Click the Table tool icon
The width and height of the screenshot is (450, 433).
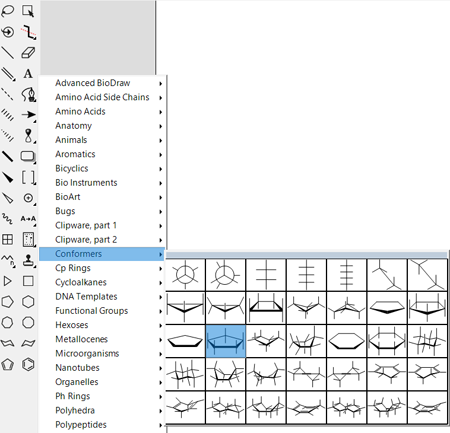8,240
